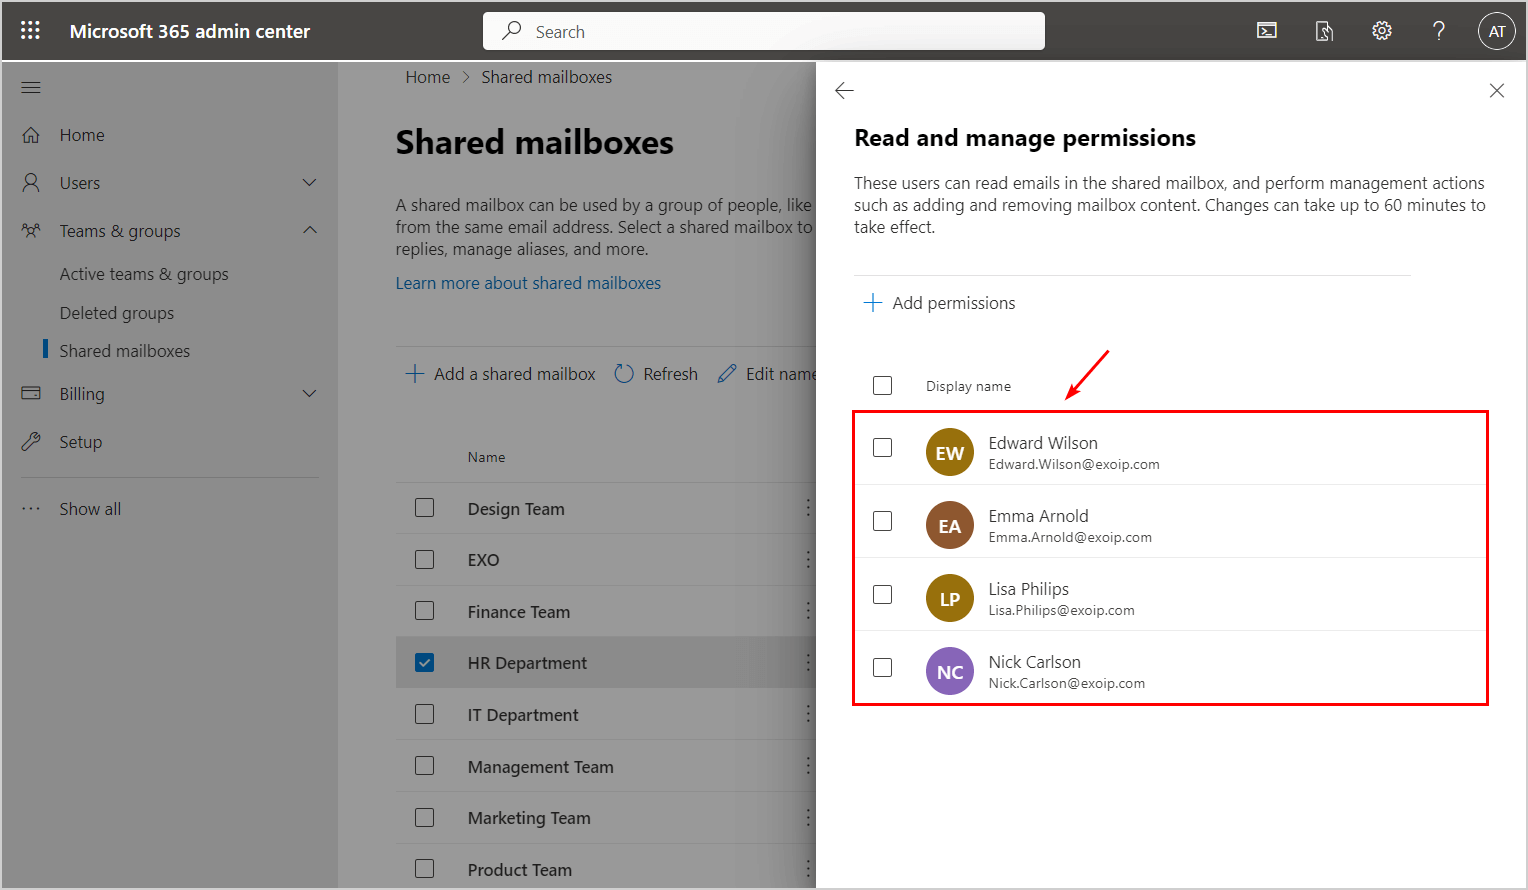Click the EA avatar for Emma Arnold

[950, 526]
